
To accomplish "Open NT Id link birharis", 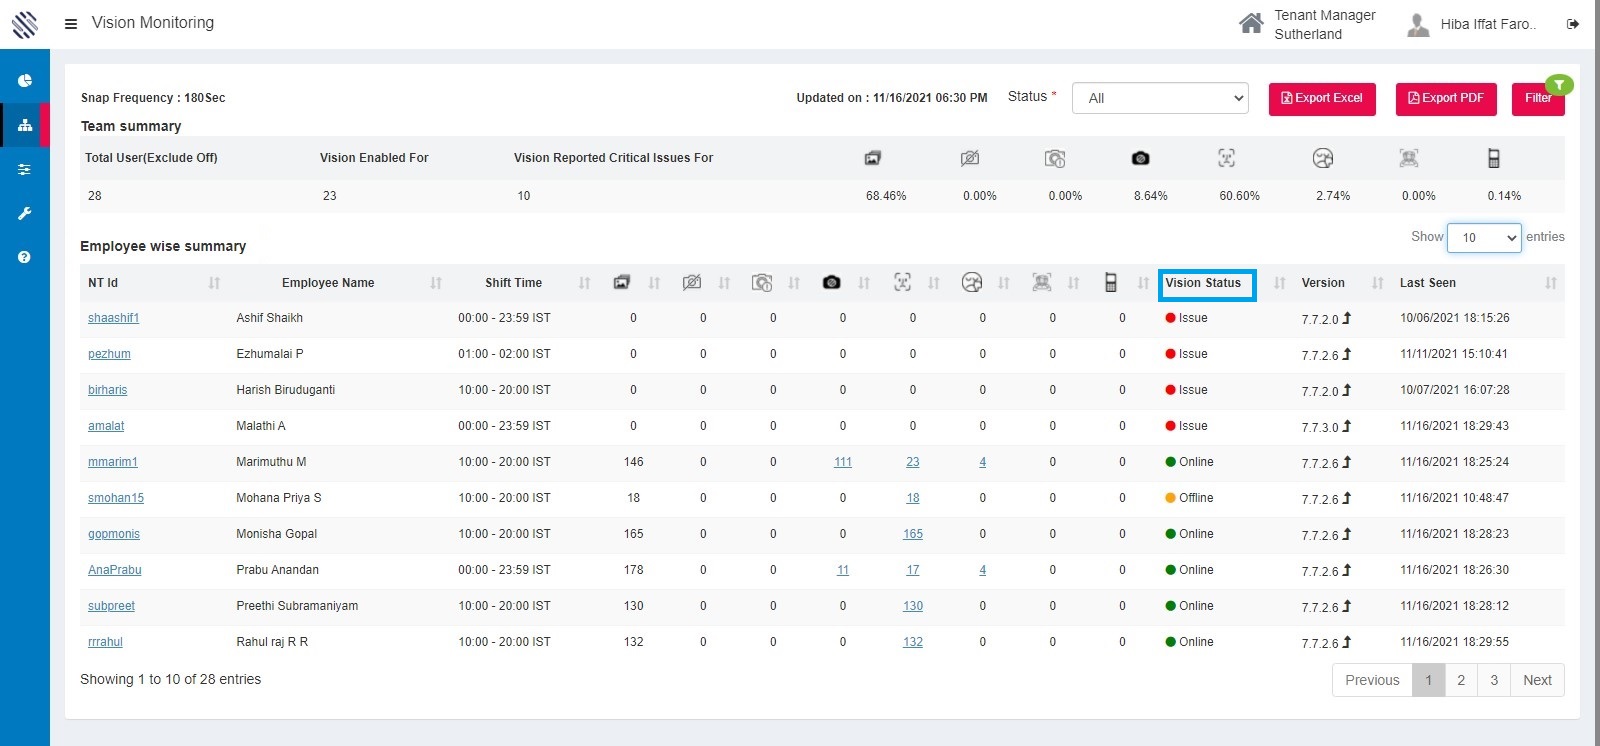I will pos(107,390).
